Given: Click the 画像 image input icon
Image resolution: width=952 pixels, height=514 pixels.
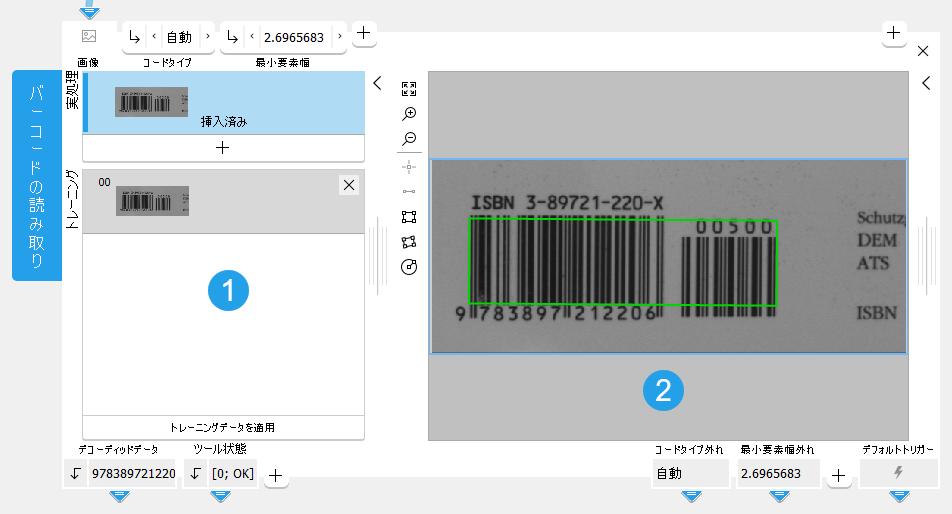Looking at the screenshot, I should (x=89, y=36).
